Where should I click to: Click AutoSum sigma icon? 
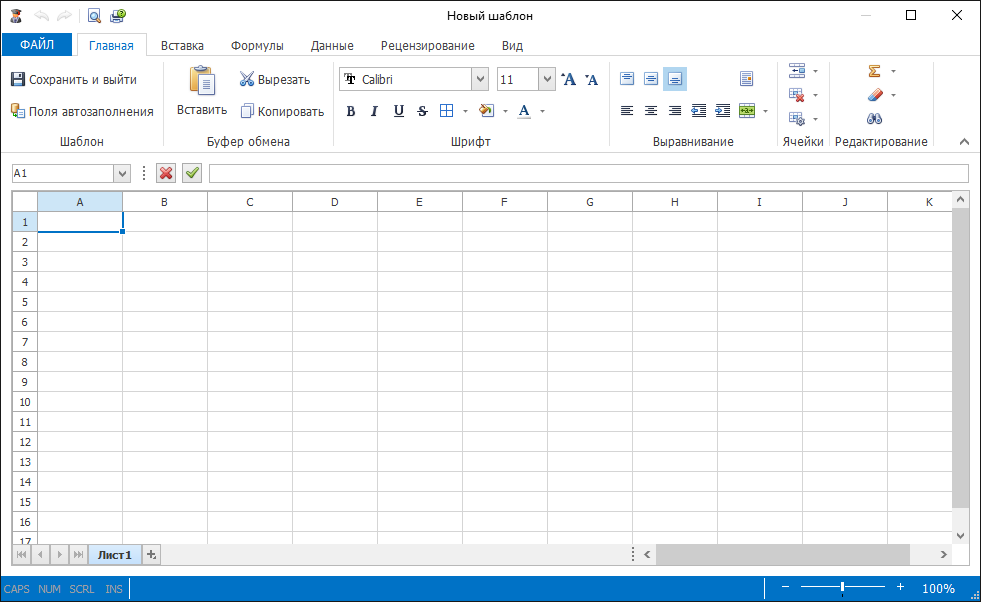click(x=875, y=71)
